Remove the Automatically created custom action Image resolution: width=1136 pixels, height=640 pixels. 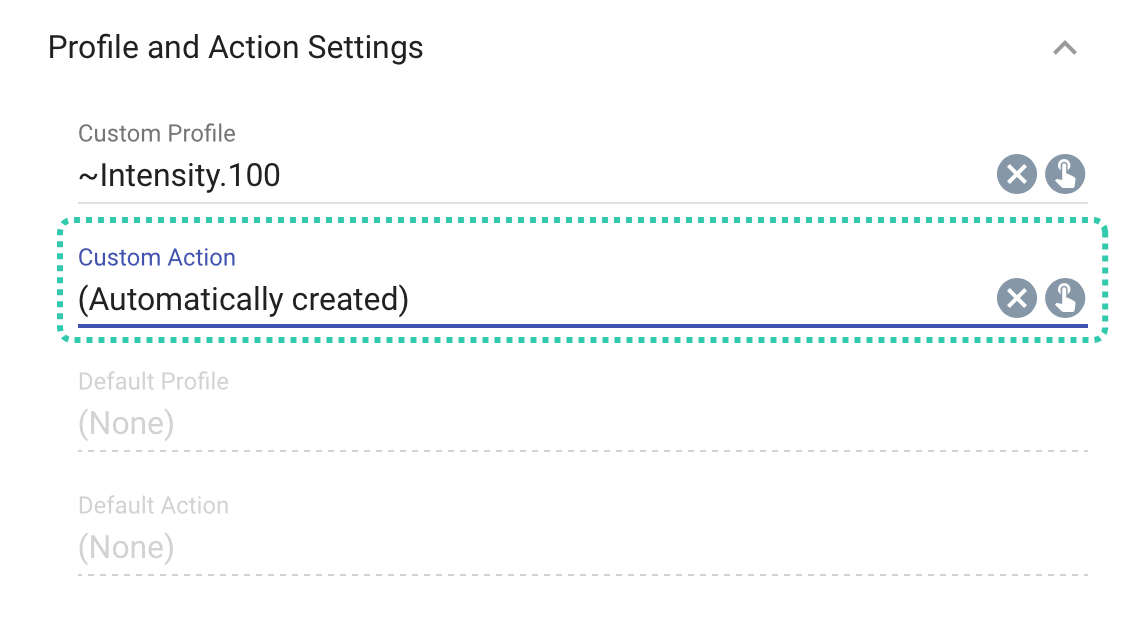coord(1016,298)
